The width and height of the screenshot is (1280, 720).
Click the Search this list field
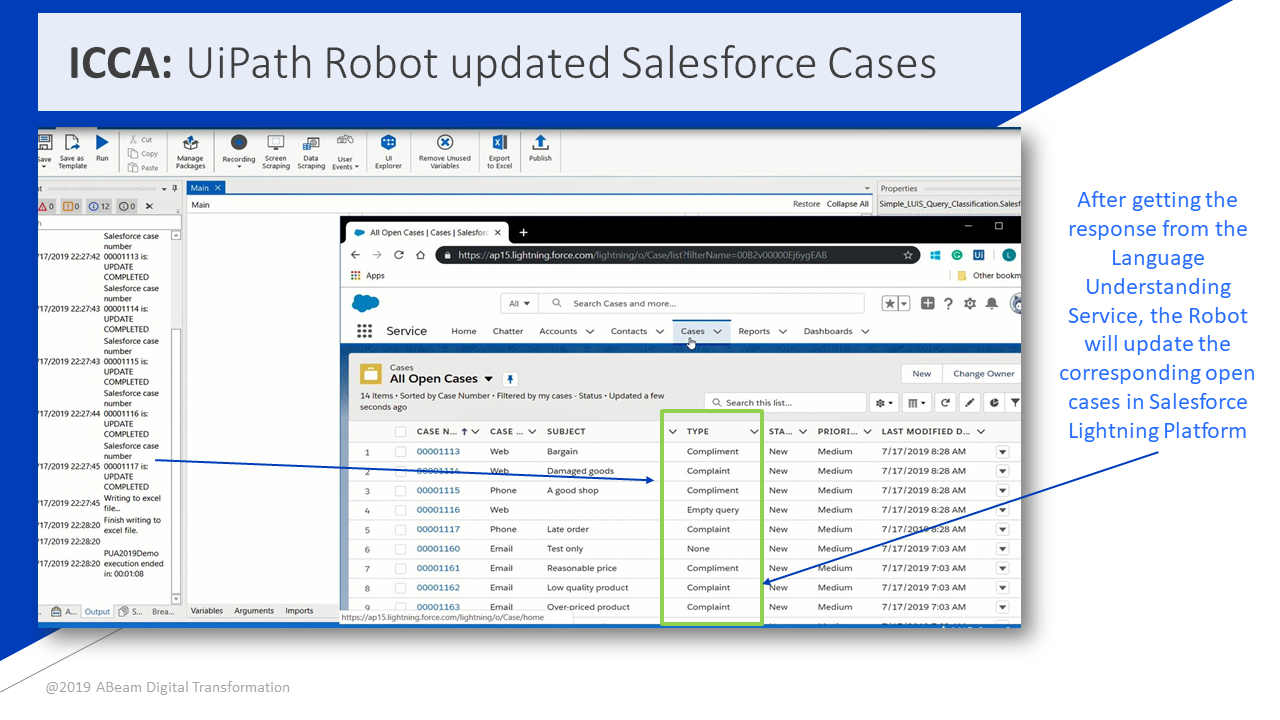point(785,402)
